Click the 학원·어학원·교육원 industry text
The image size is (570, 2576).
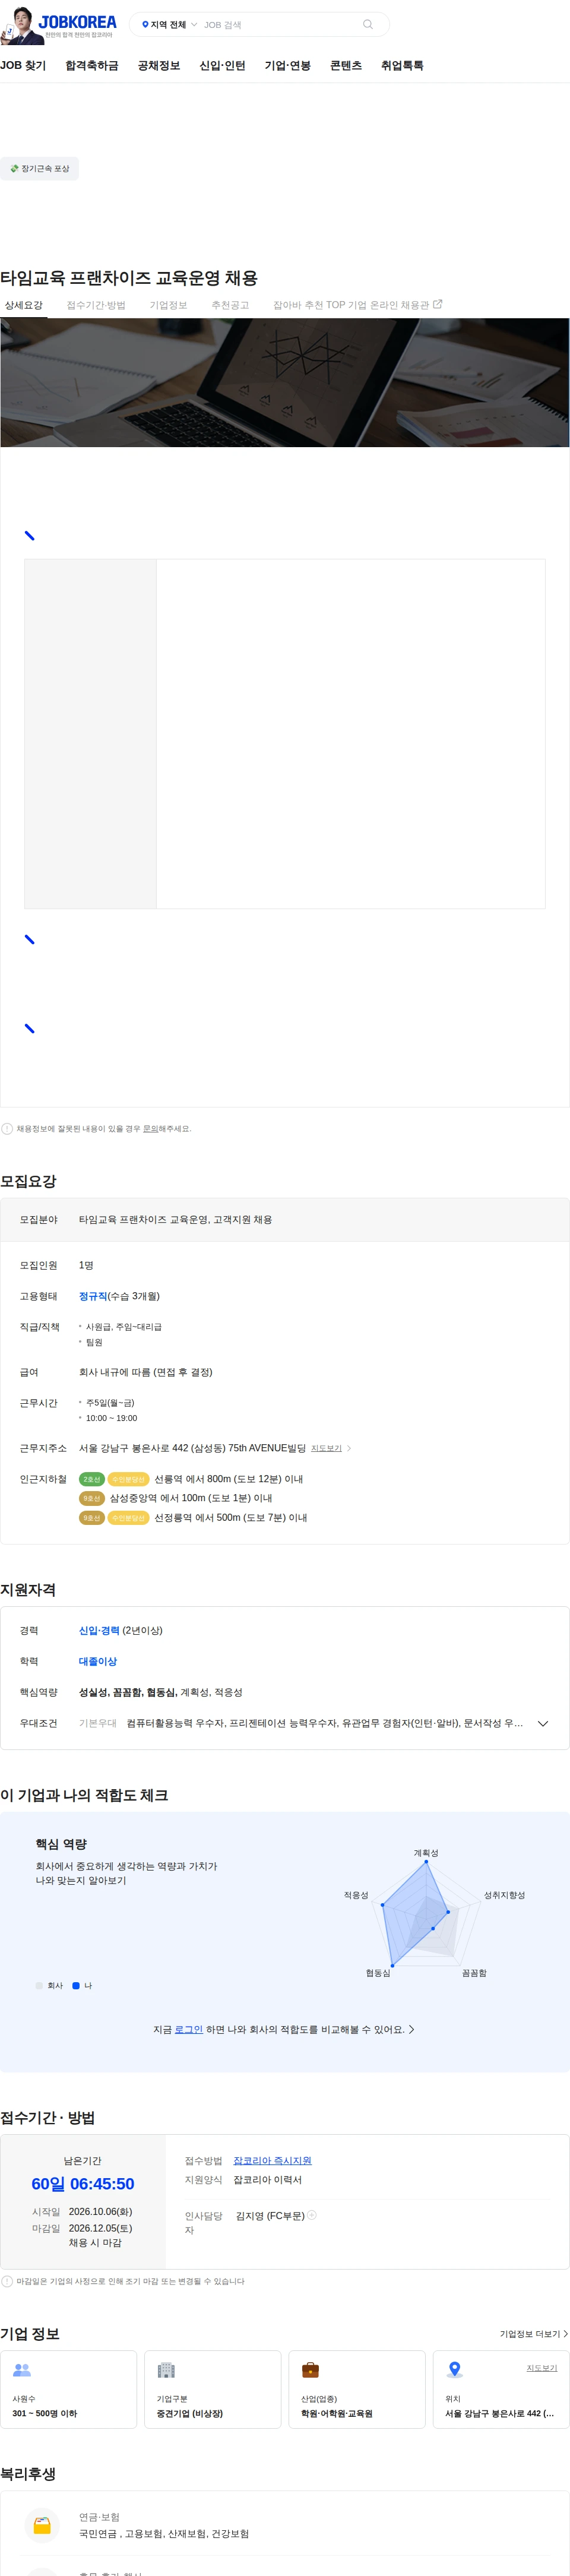click(x=337, y=2412)
